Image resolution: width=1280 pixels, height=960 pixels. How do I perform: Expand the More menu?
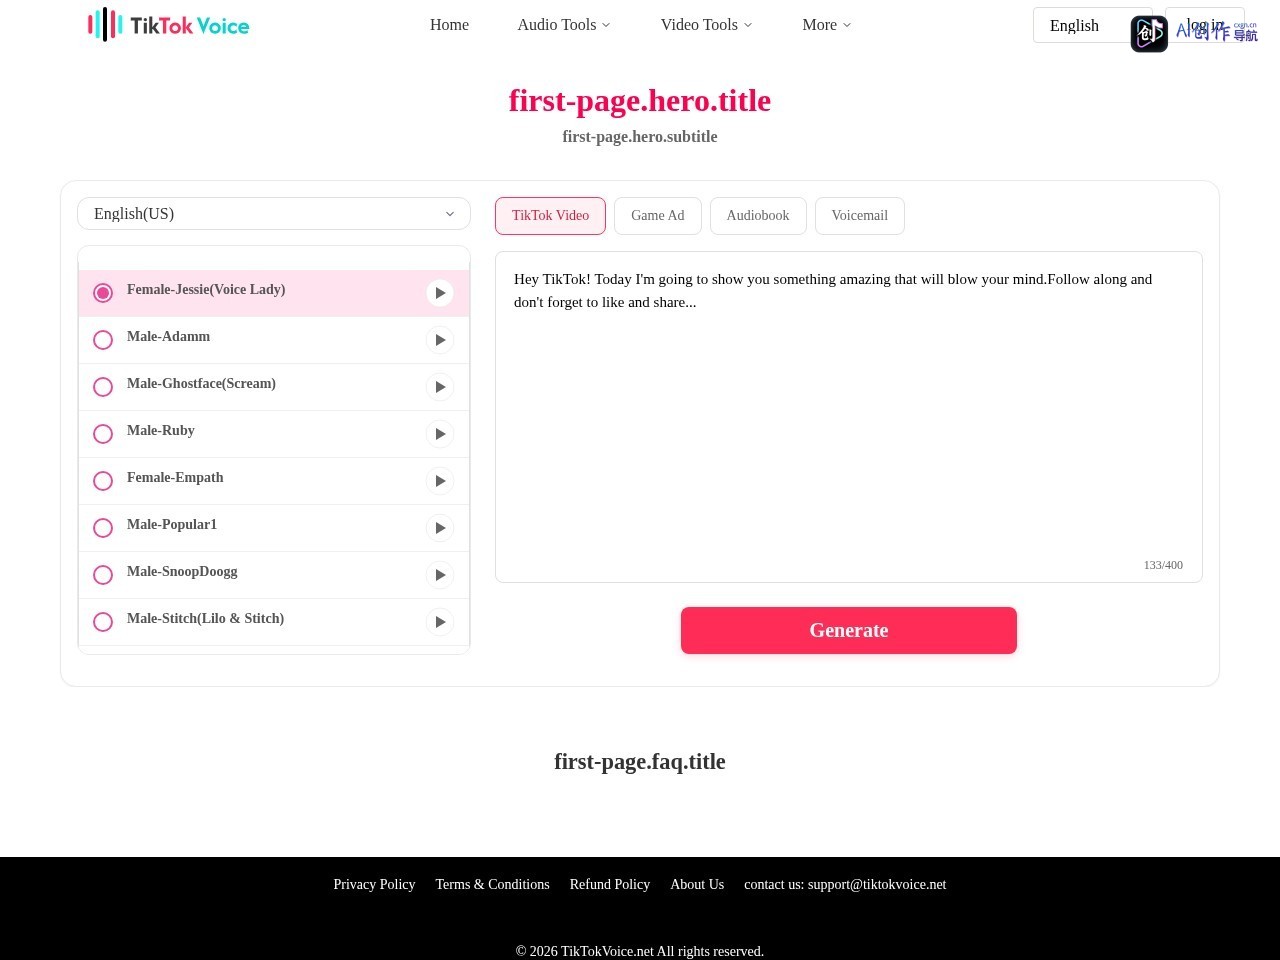point(827,25)
